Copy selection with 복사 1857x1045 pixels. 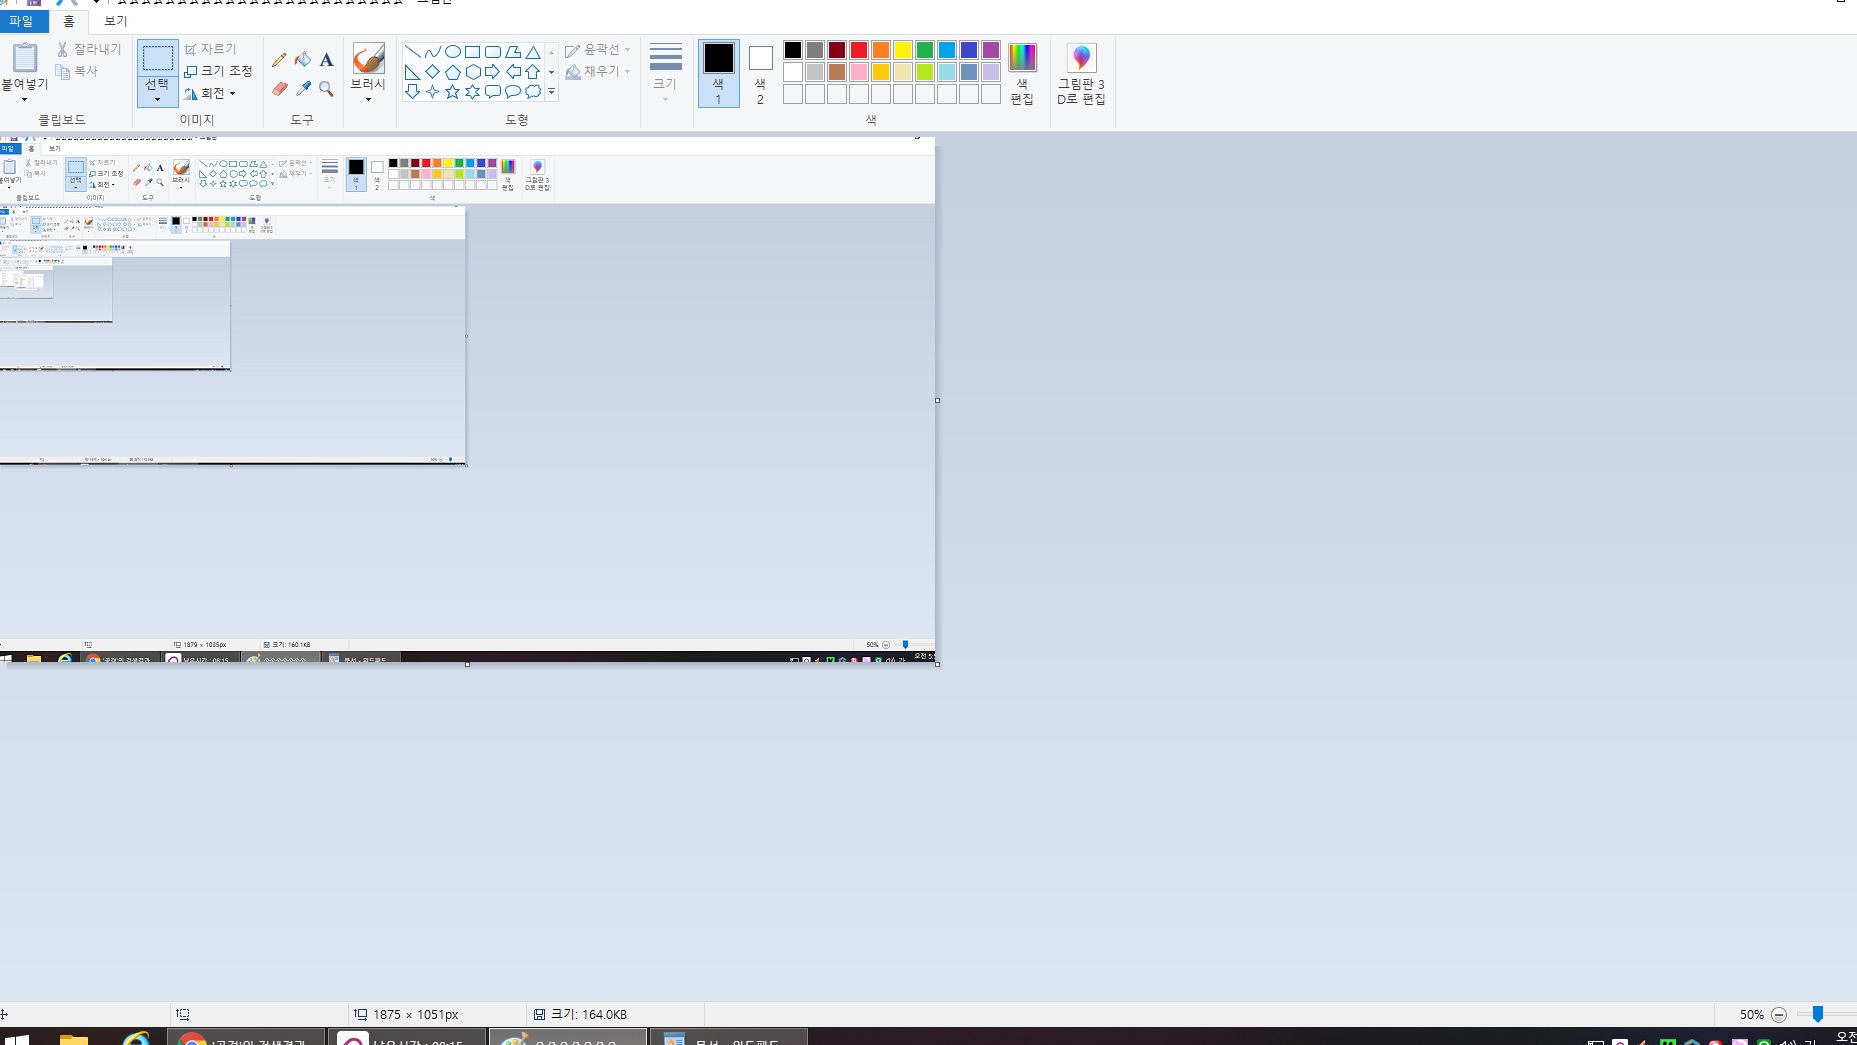click(x=77, y=71)
